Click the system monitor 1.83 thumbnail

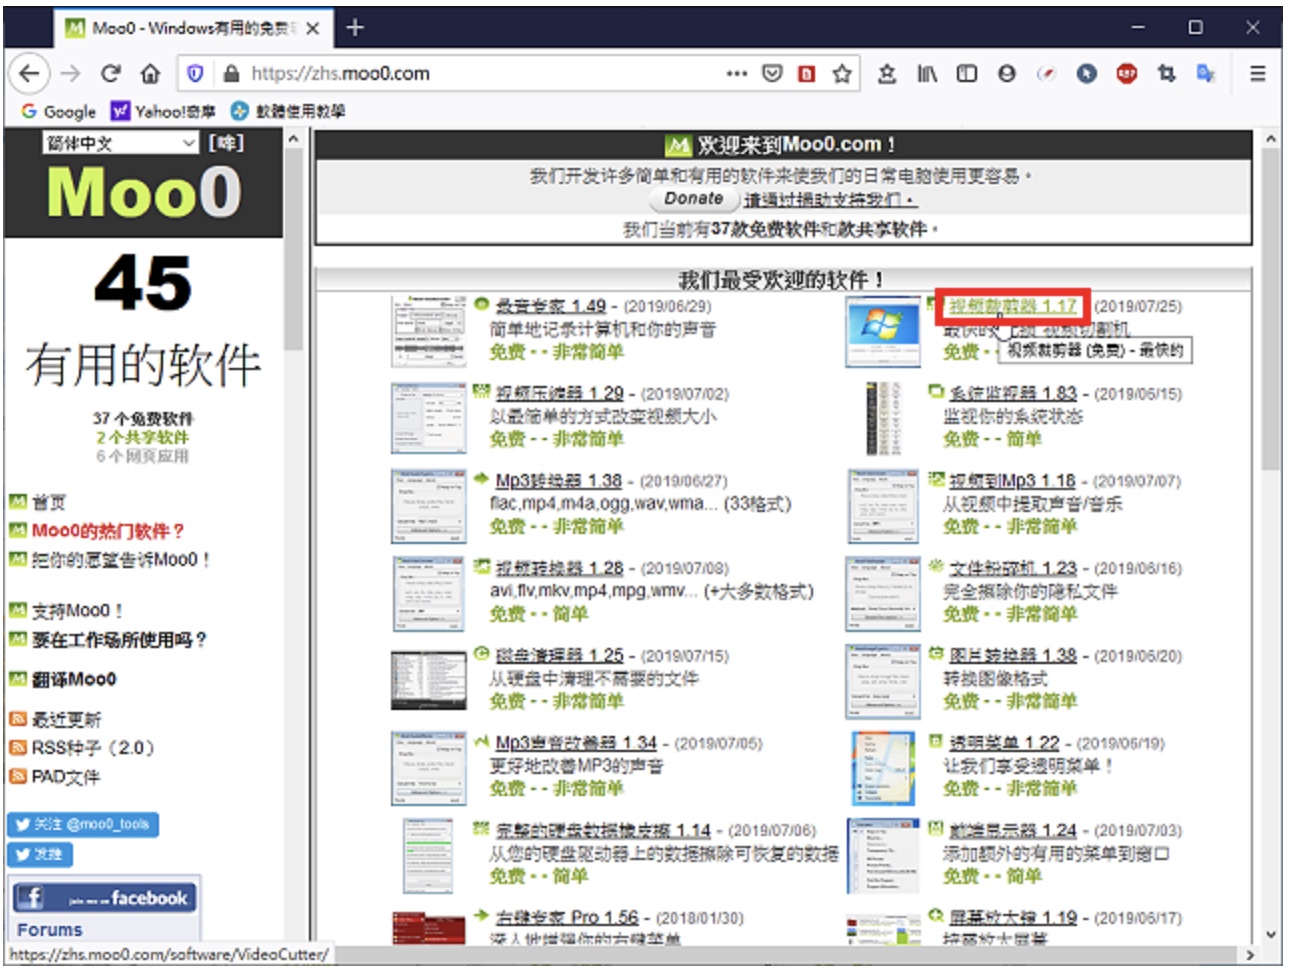pos(882,418)
